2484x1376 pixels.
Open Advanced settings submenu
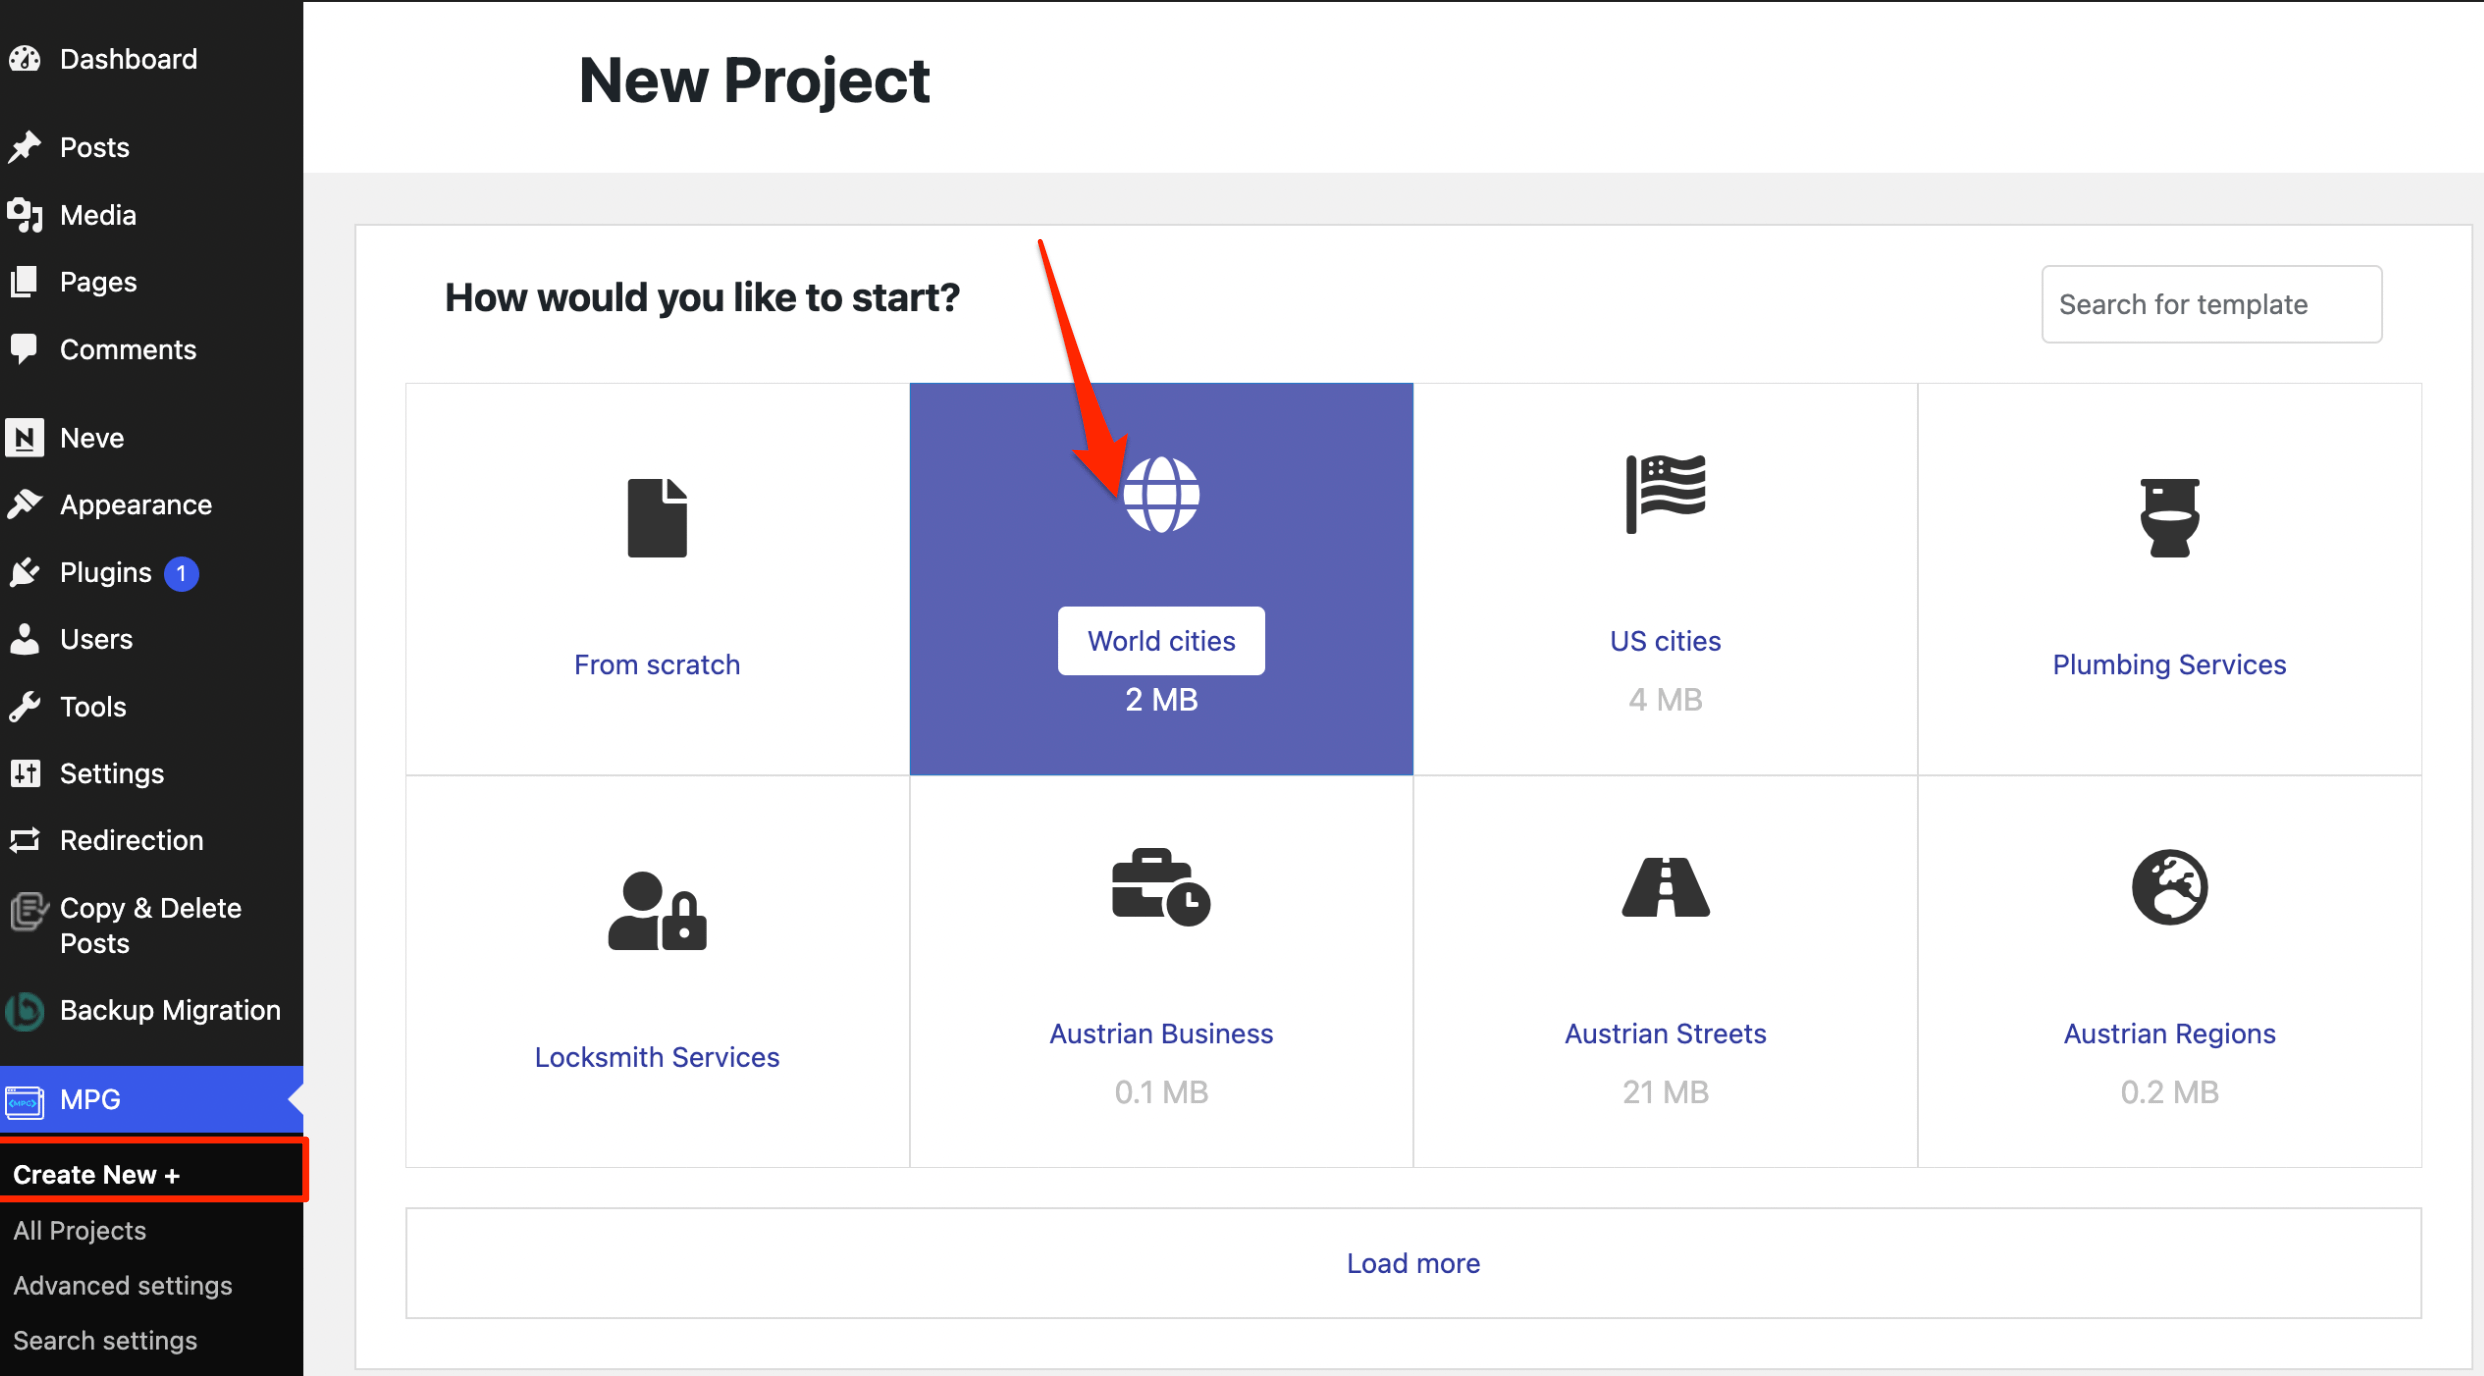pos(122,1285)
